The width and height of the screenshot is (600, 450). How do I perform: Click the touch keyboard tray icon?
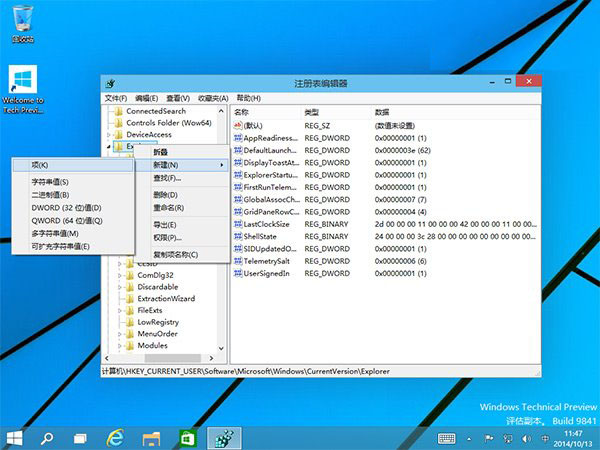pyautogui.click(x=447, y=438)
